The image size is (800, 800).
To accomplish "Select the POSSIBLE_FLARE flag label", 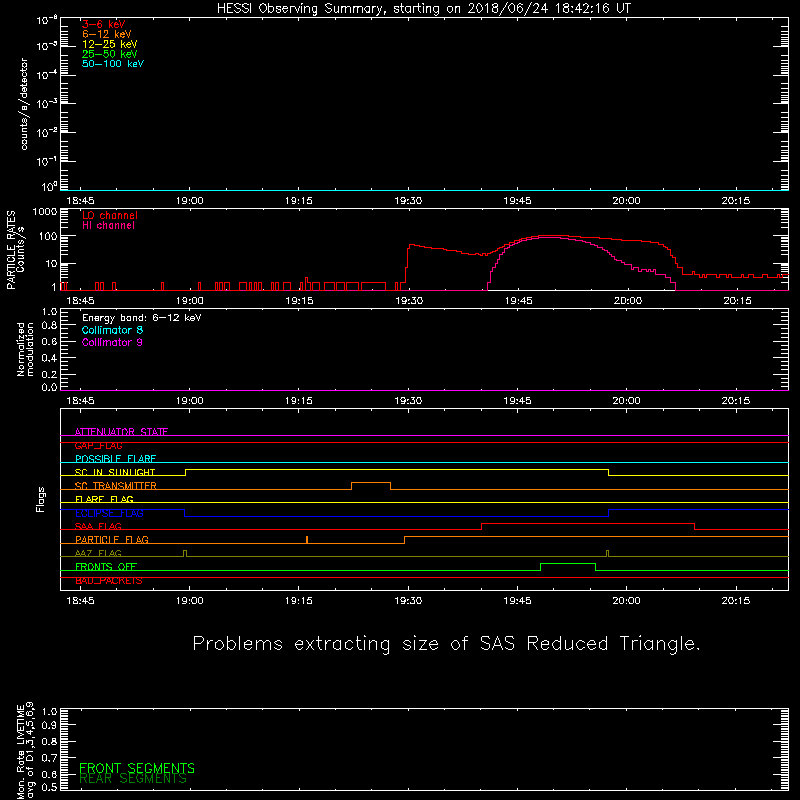I will 115,459.
